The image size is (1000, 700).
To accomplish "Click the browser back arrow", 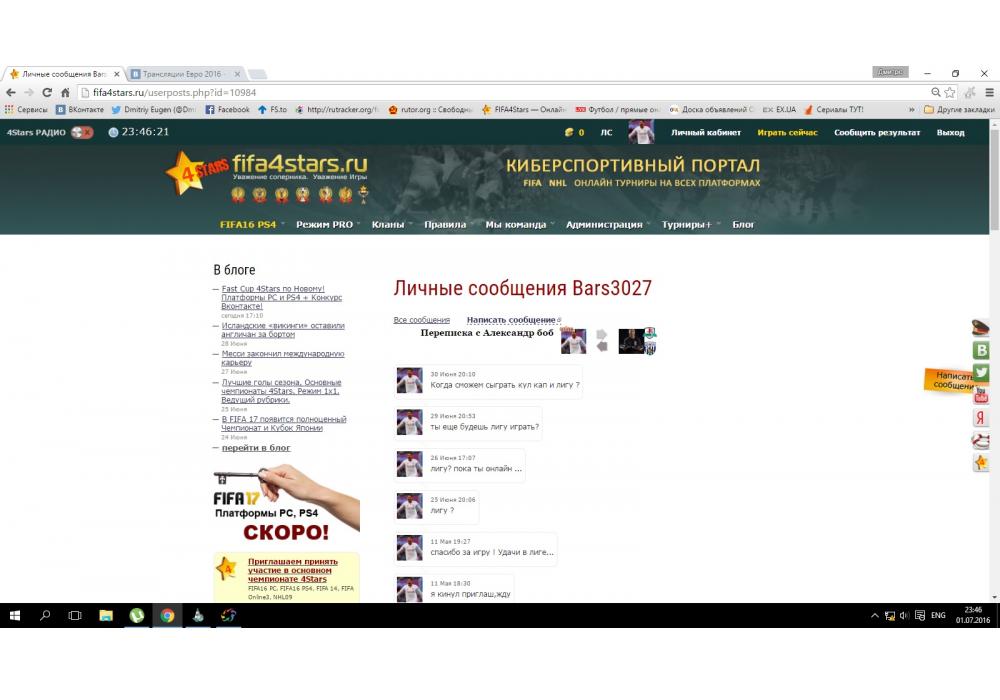I will coord(10,92).
